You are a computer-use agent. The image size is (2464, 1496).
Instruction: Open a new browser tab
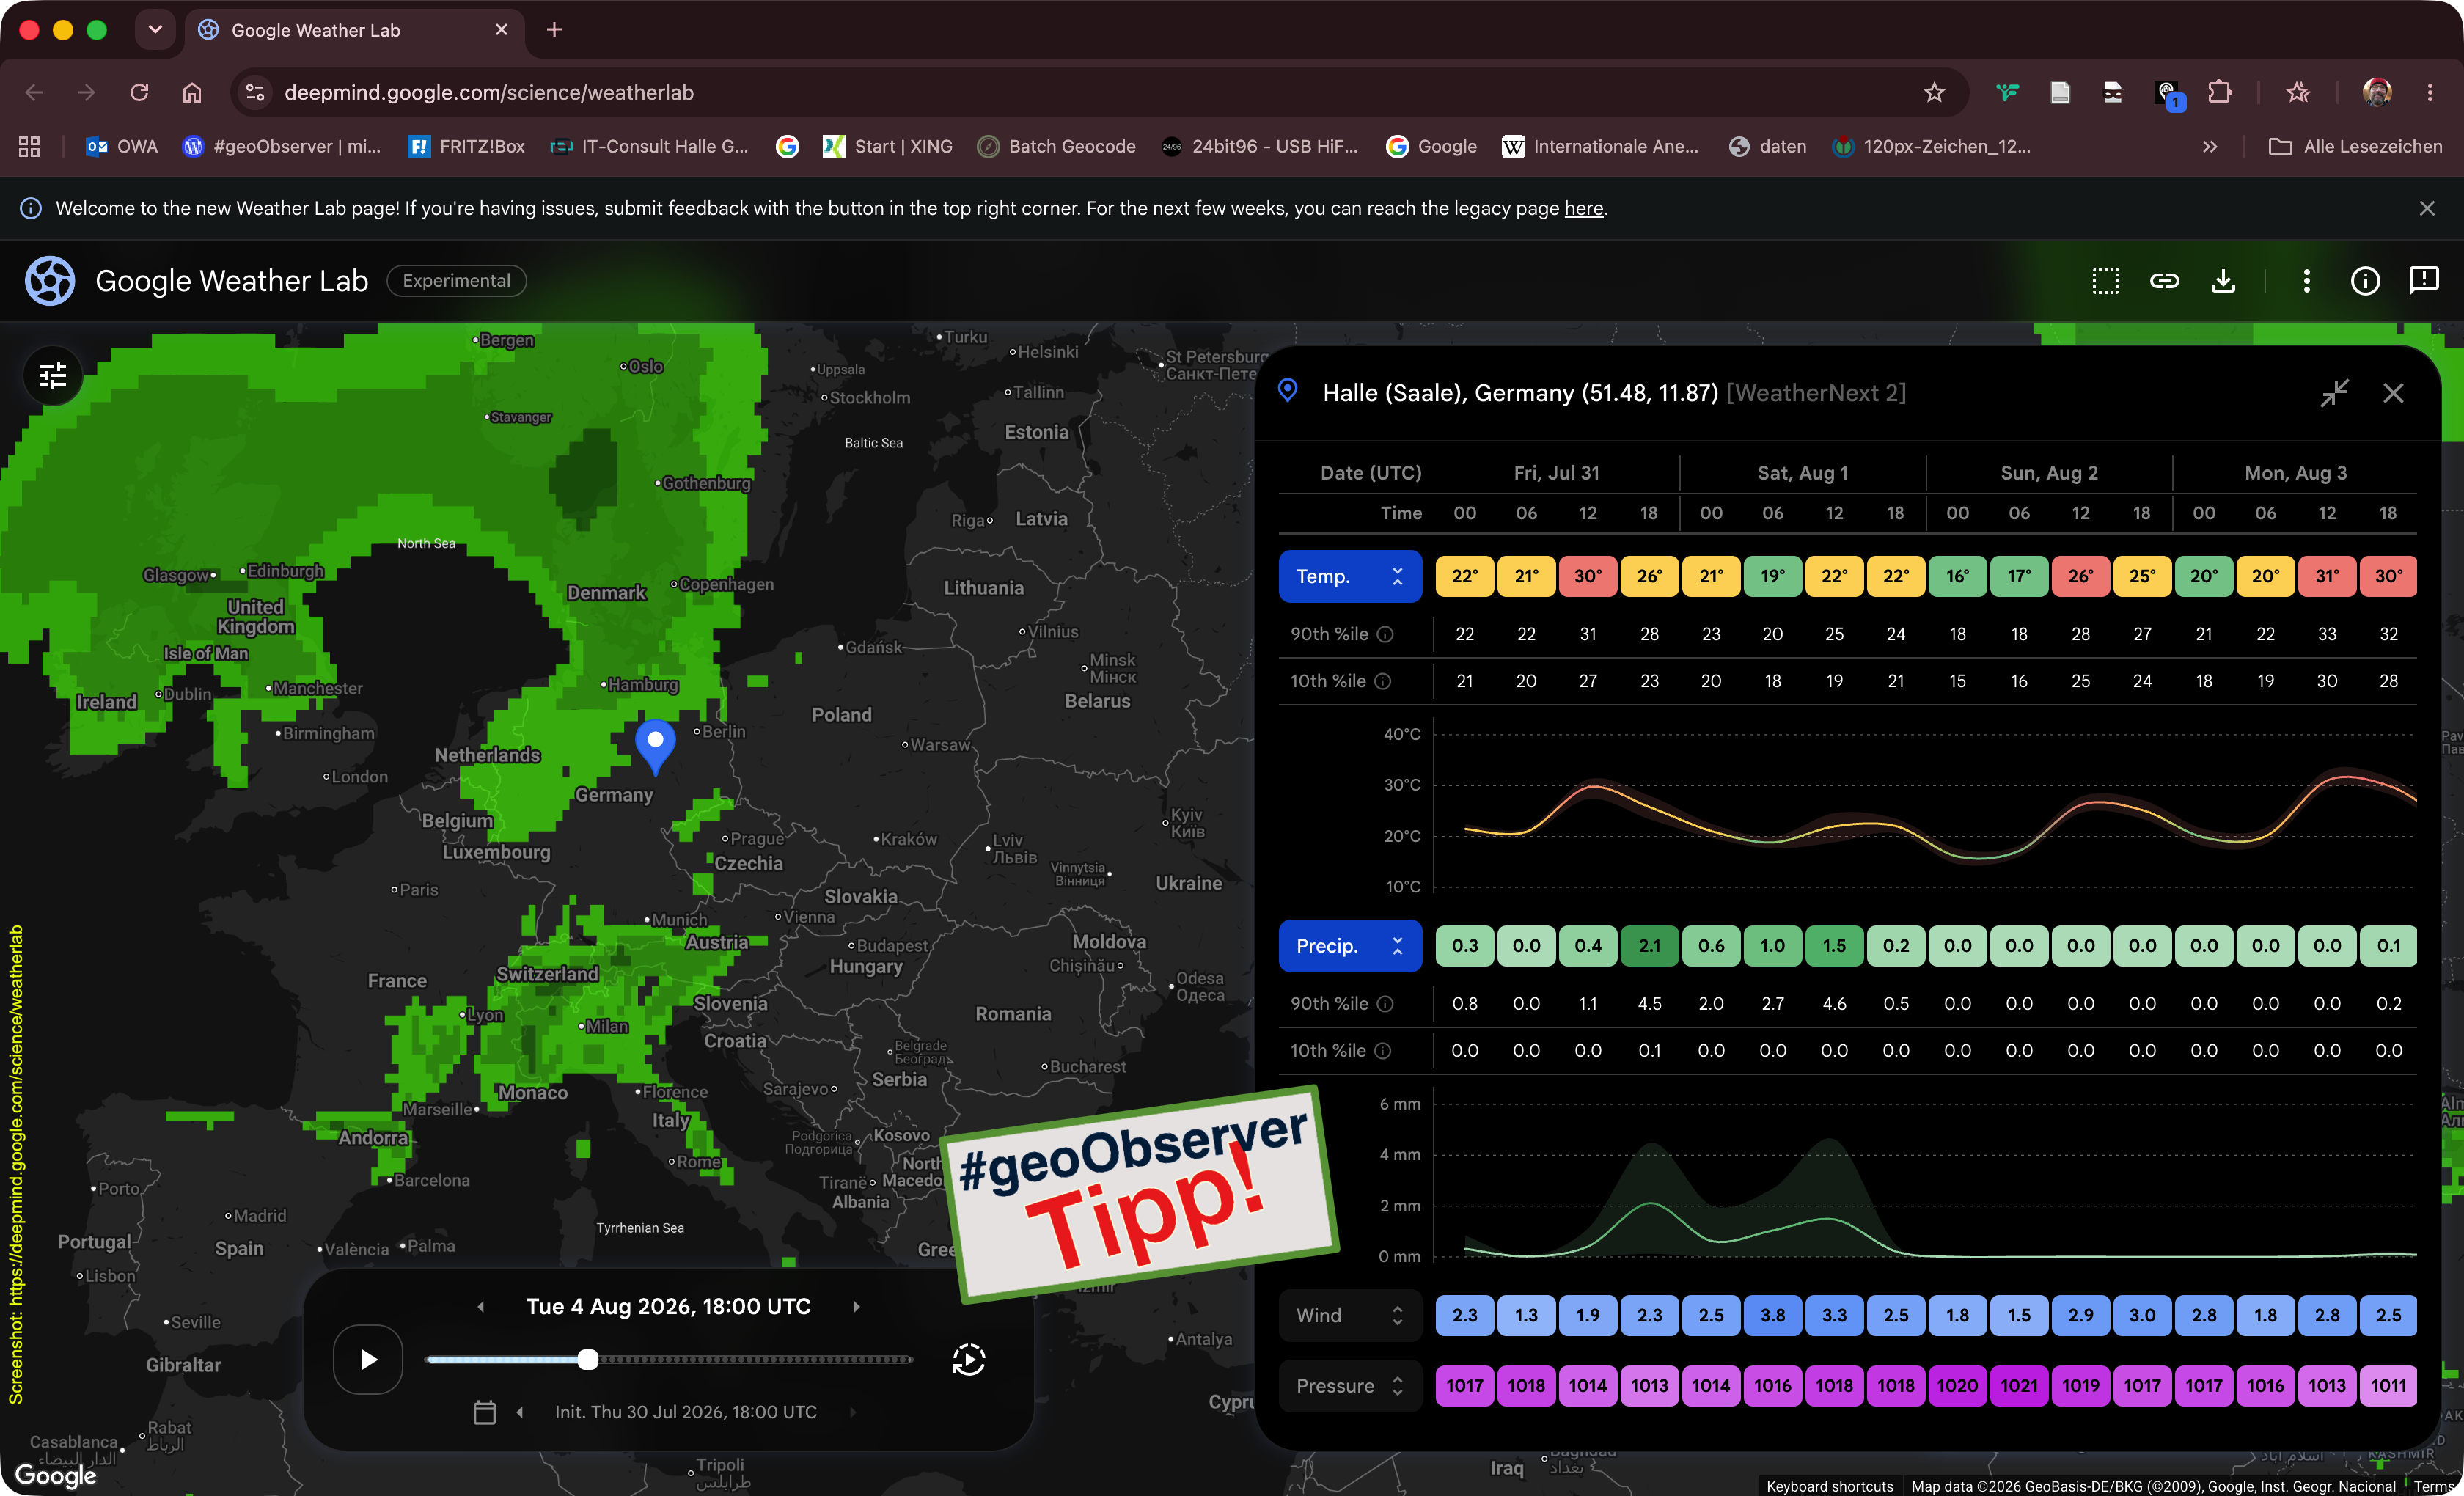click(554, 30)
